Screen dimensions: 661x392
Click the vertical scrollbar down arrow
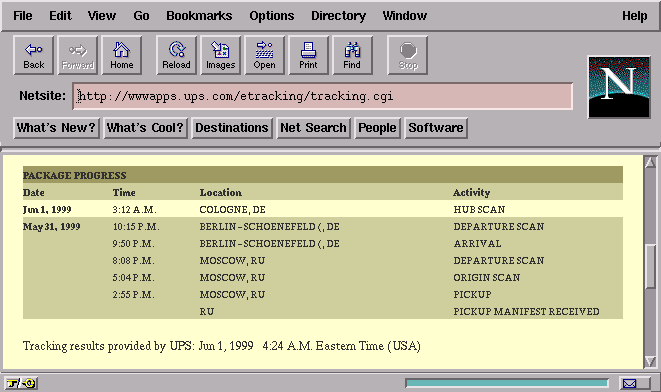pos(650,362)
